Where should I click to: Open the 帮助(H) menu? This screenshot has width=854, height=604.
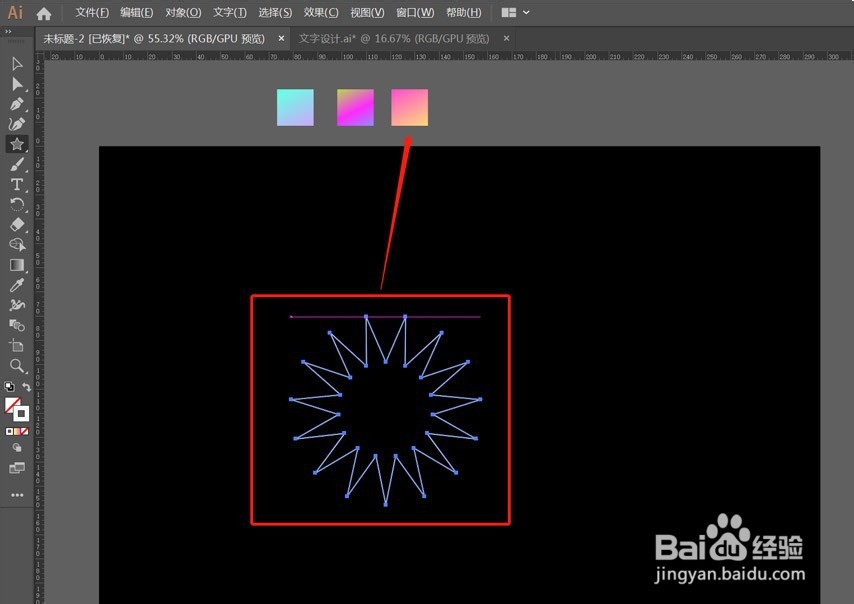tap(463, 12)
